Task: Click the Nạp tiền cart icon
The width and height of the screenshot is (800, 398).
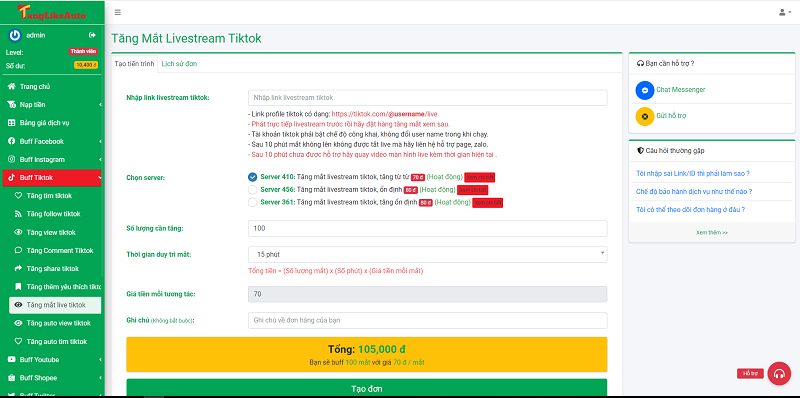Action: [11, 105]
